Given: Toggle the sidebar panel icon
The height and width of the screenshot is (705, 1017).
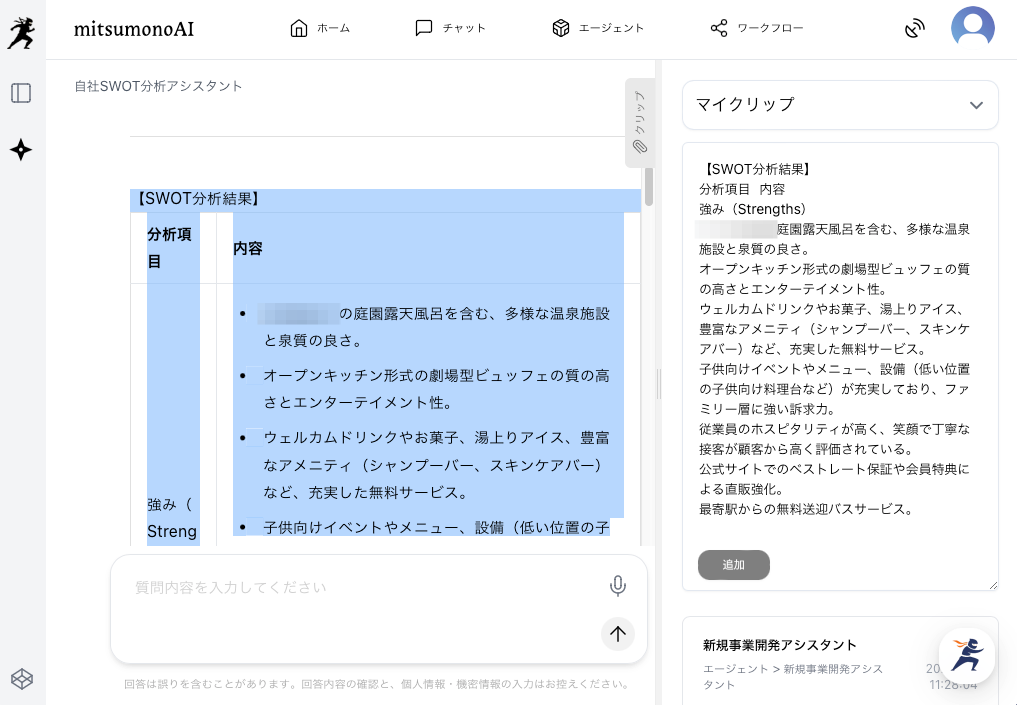Looking at the screenshot, I should (21, 93).
